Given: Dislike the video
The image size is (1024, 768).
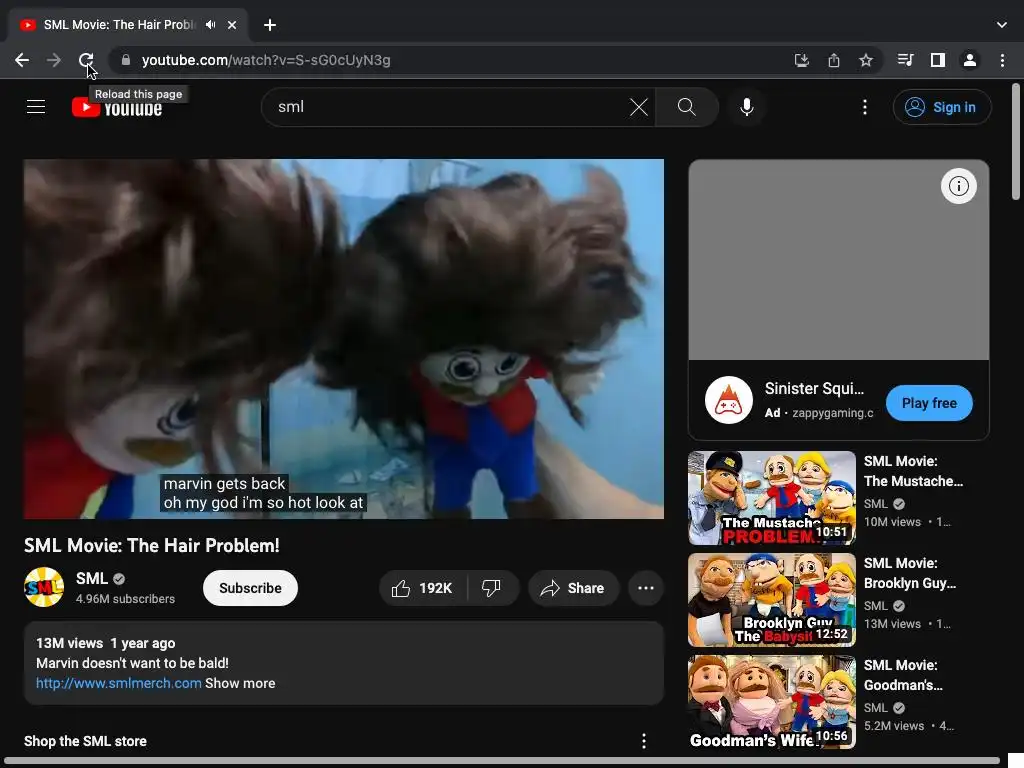Looking at the screenshot, I should click(x=492, y=588).
